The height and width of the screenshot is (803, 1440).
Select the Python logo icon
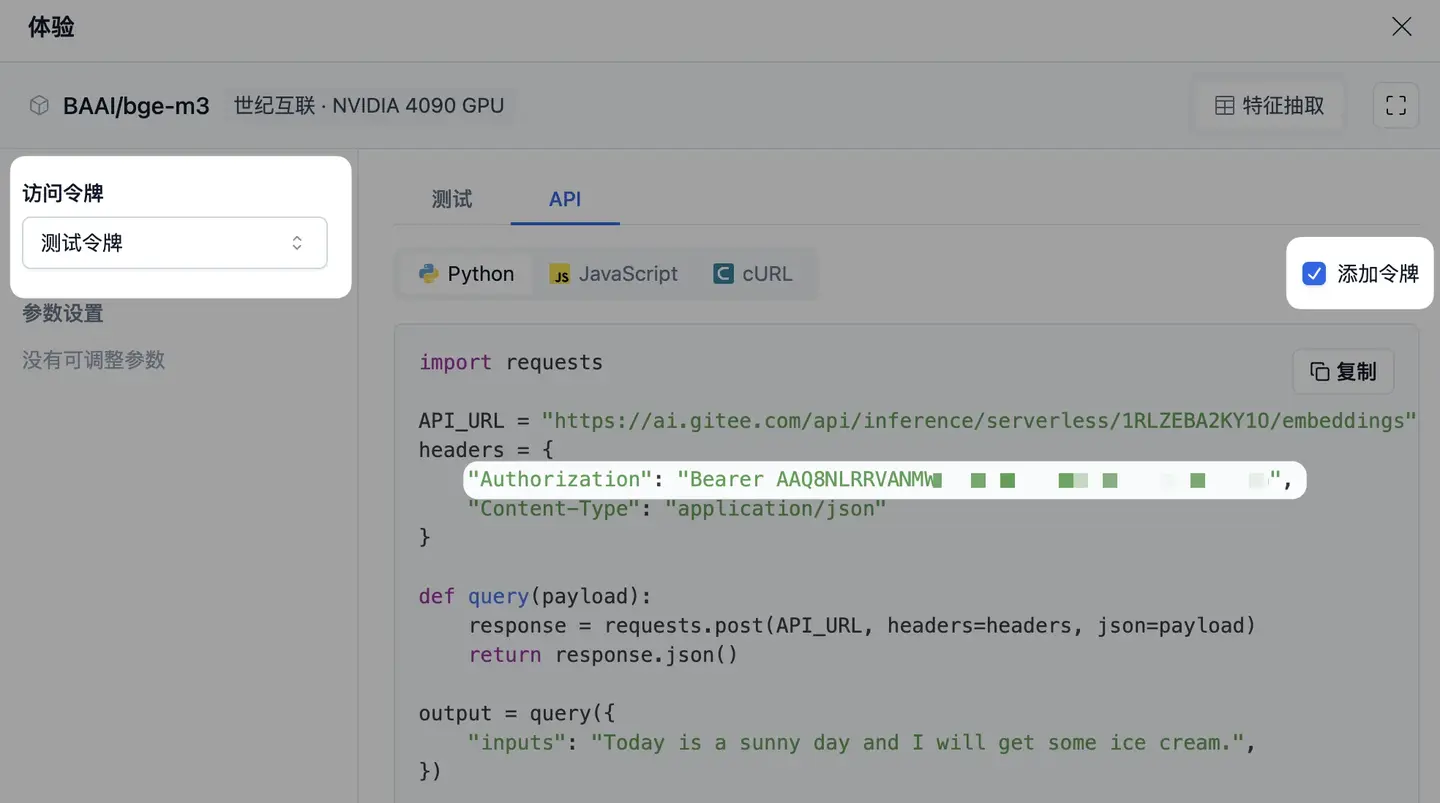tap(428, 273)
